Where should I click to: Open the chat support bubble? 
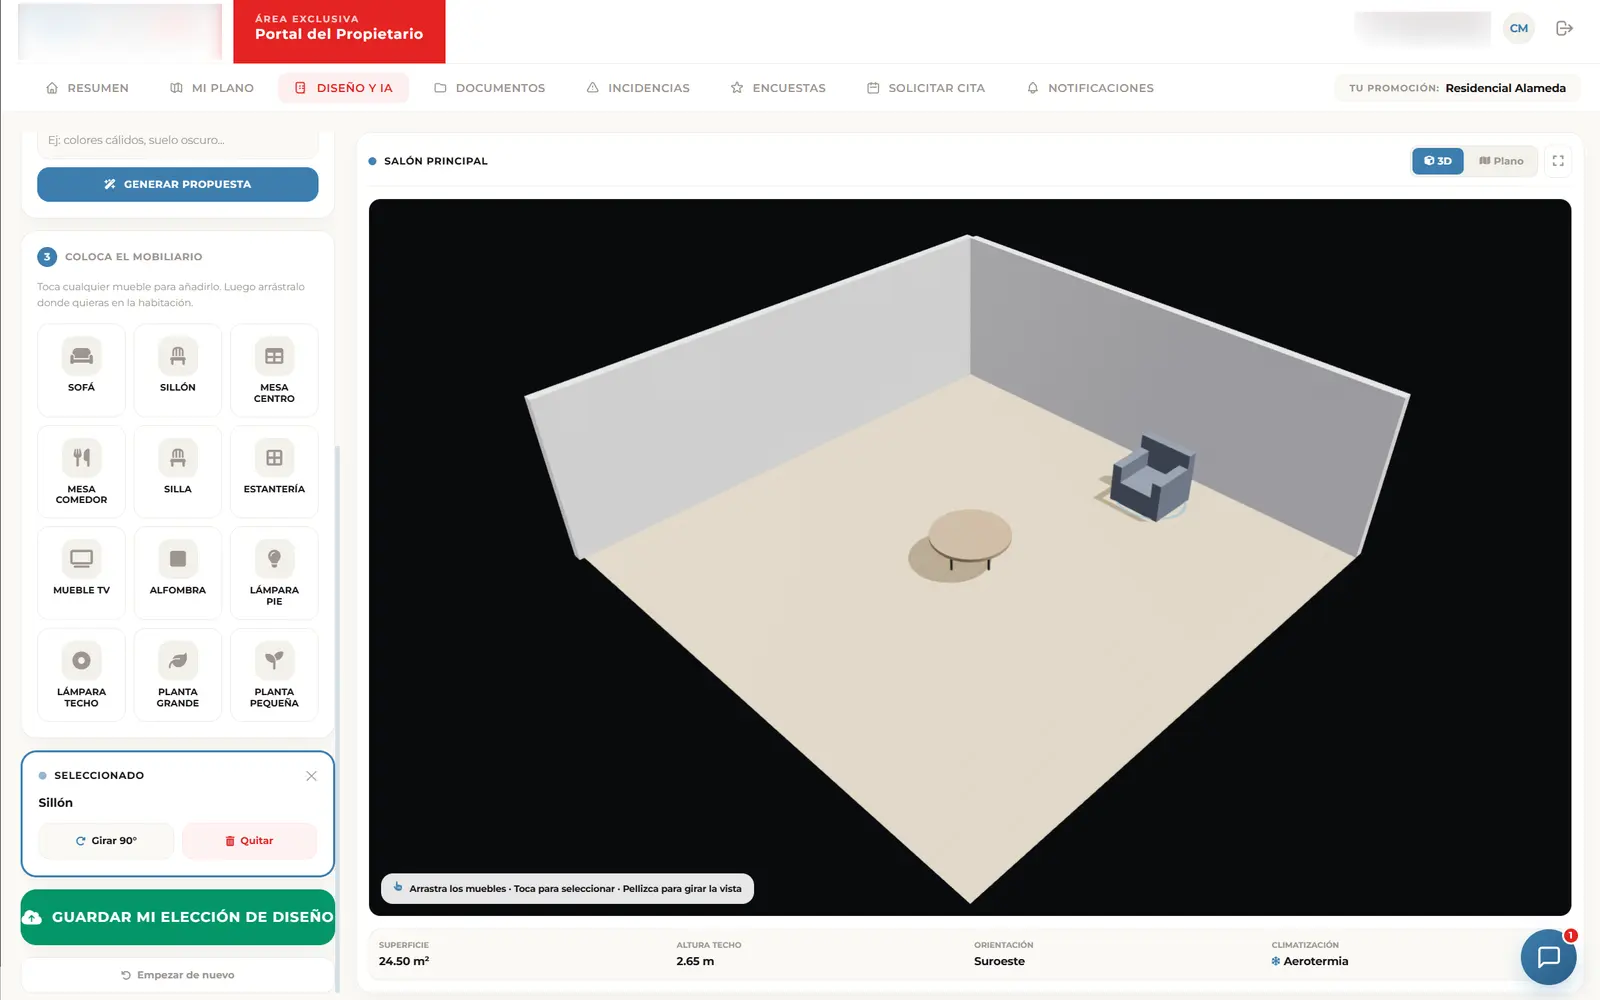click(1548, 957)
